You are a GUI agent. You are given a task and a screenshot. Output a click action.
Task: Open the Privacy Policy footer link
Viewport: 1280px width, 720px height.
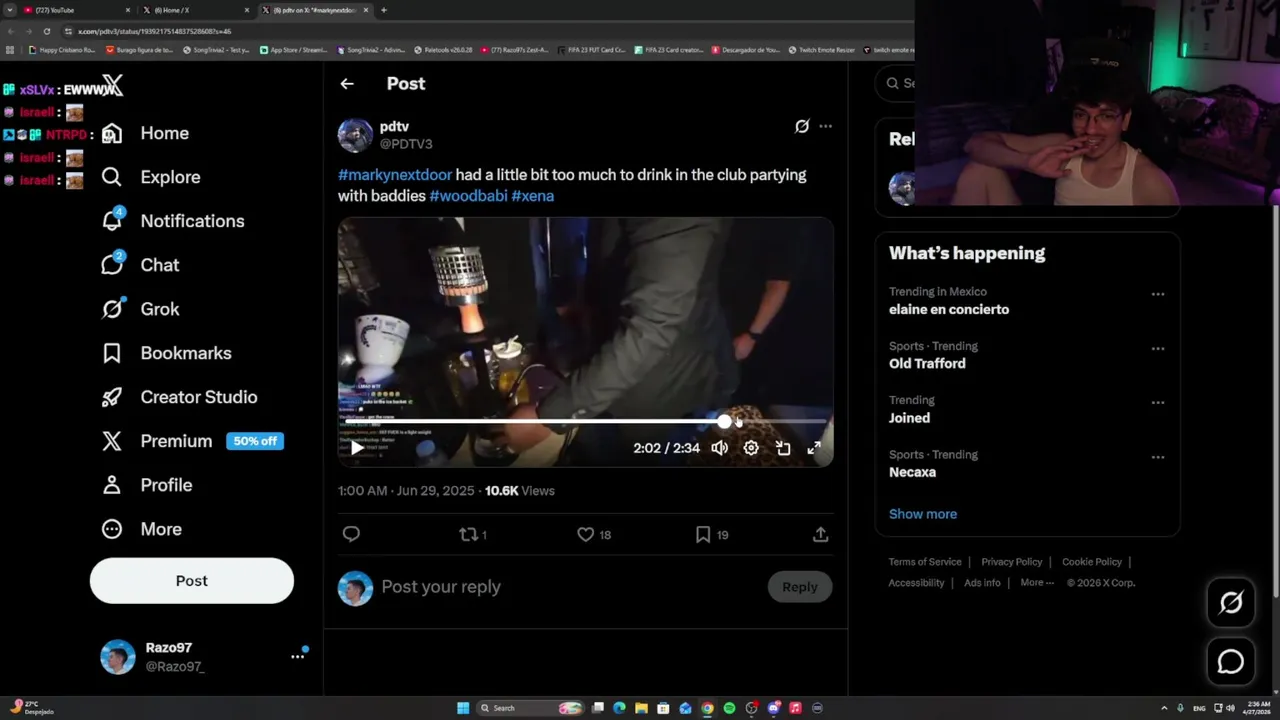point(1011,562)
